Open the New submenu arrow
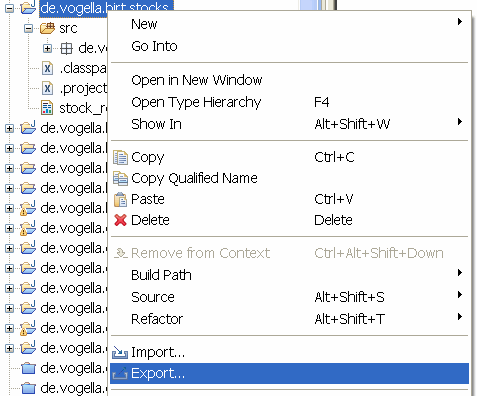 [460, 22]
